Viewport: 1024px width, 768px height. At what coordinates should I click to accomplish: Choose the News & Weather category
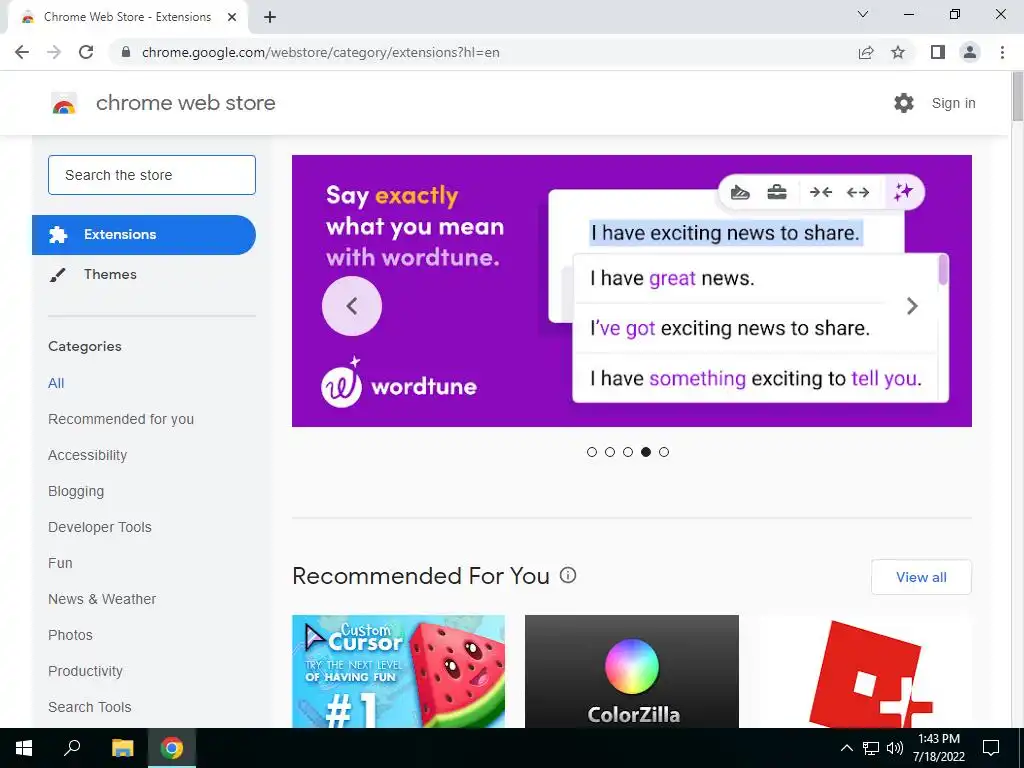[102, 599]
